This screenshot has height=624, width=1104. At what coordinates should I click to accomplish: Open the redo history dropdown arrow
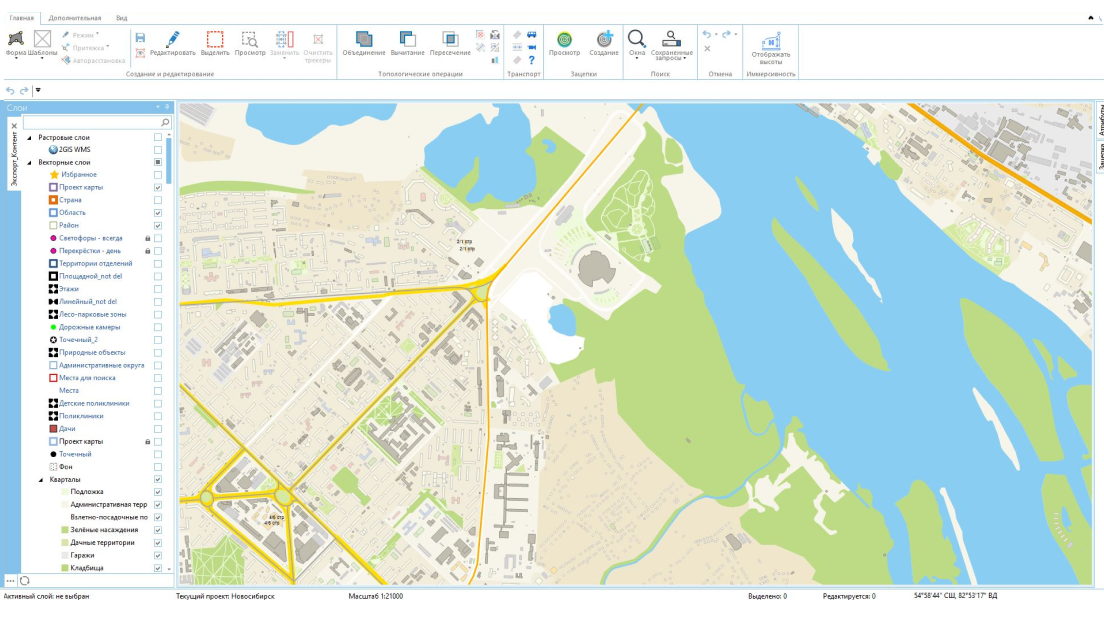point(736,35)
